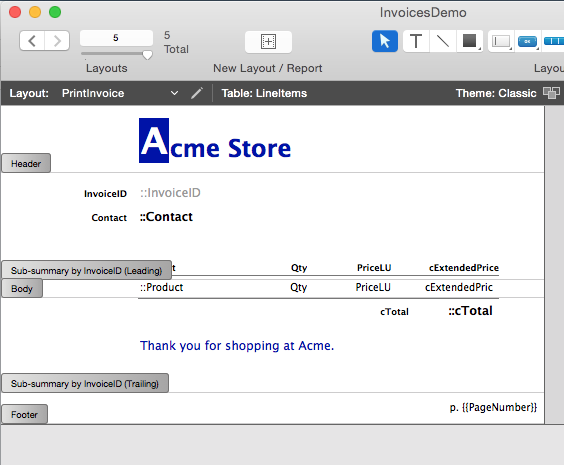Screen dimensions: 564x465
Task: Click the New Layout / Report icon
Action: coord(268,42)
